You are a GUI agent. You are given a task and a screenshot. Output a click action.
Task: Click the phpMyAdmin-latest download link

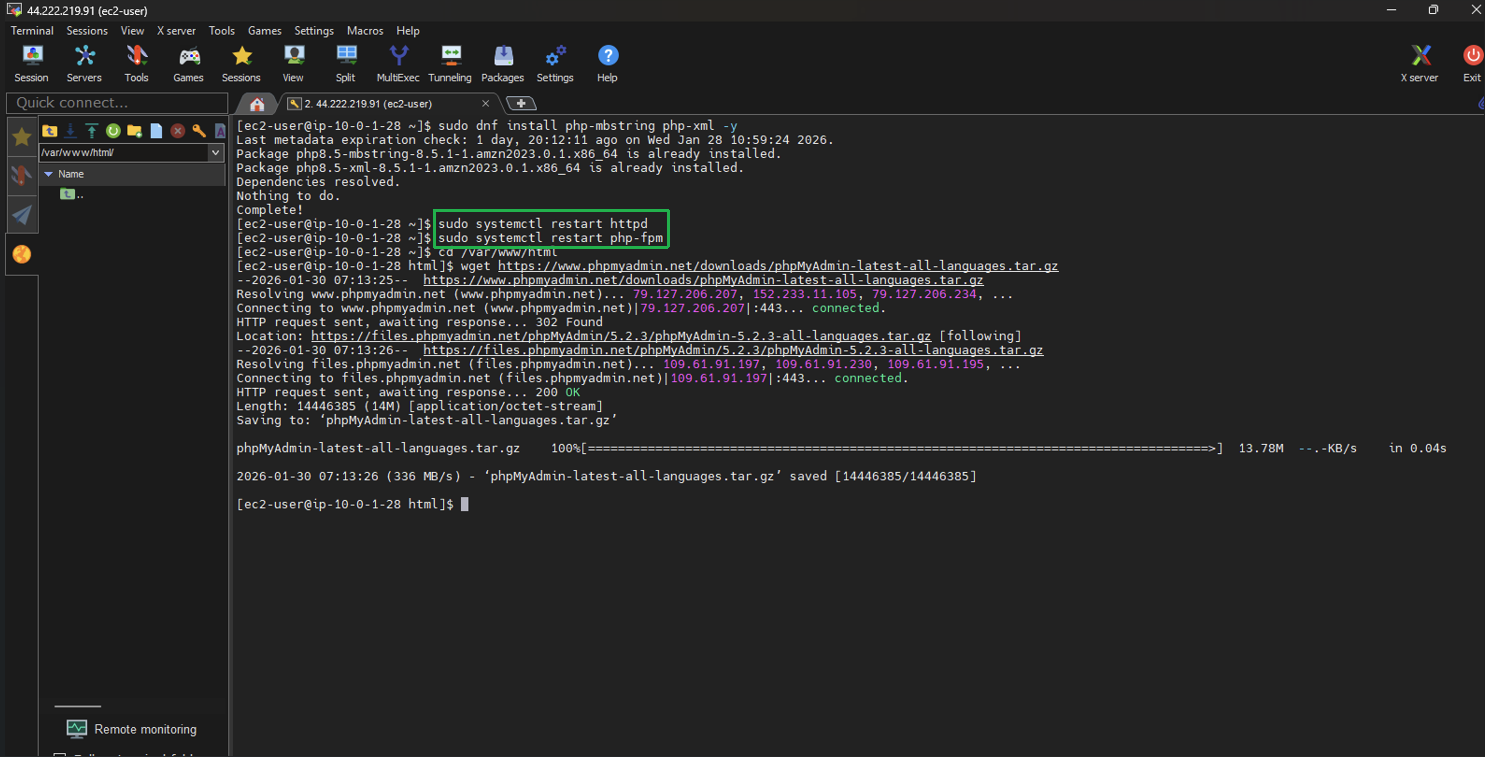(x=778, y=266)
